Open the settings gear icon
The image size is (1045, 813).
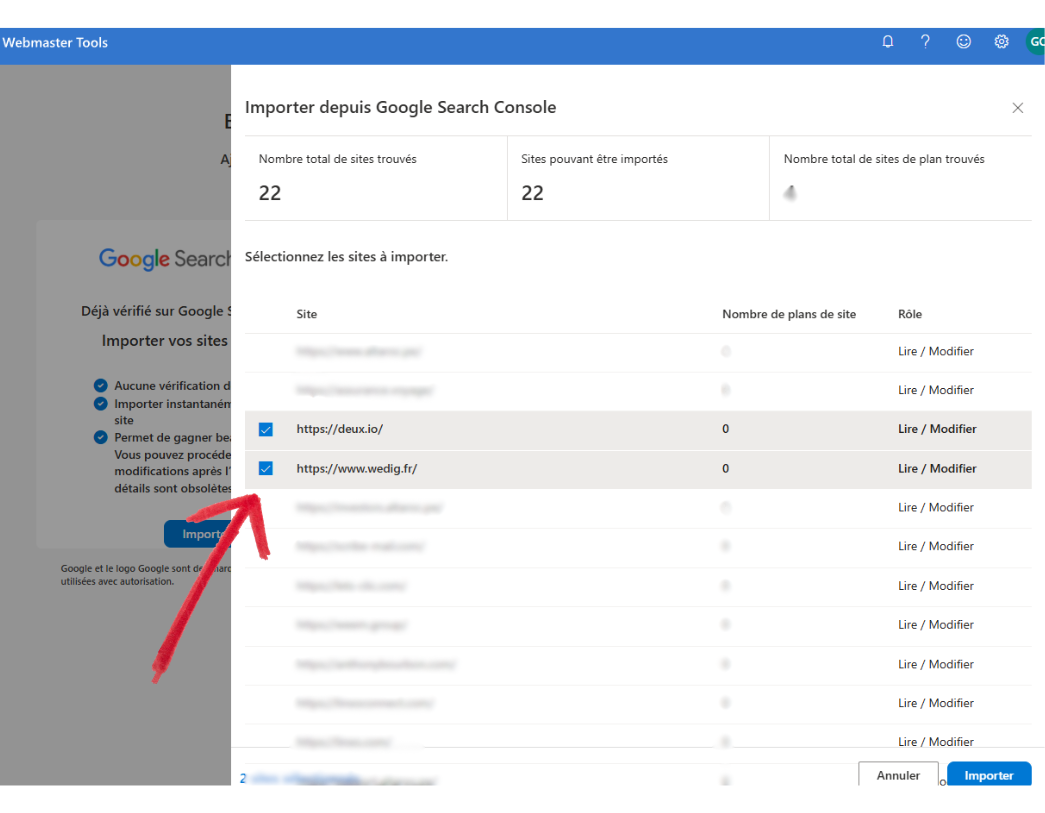[1001, 42]
